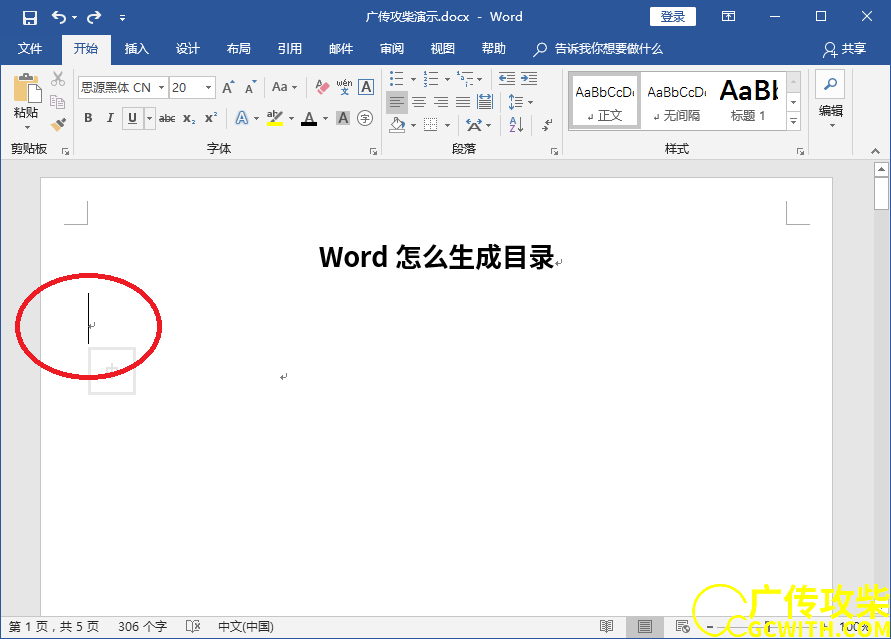This screenshot has width=891, height=639.
Task: Open paragraph shading paint bucket
Action: tap(397, 124)
